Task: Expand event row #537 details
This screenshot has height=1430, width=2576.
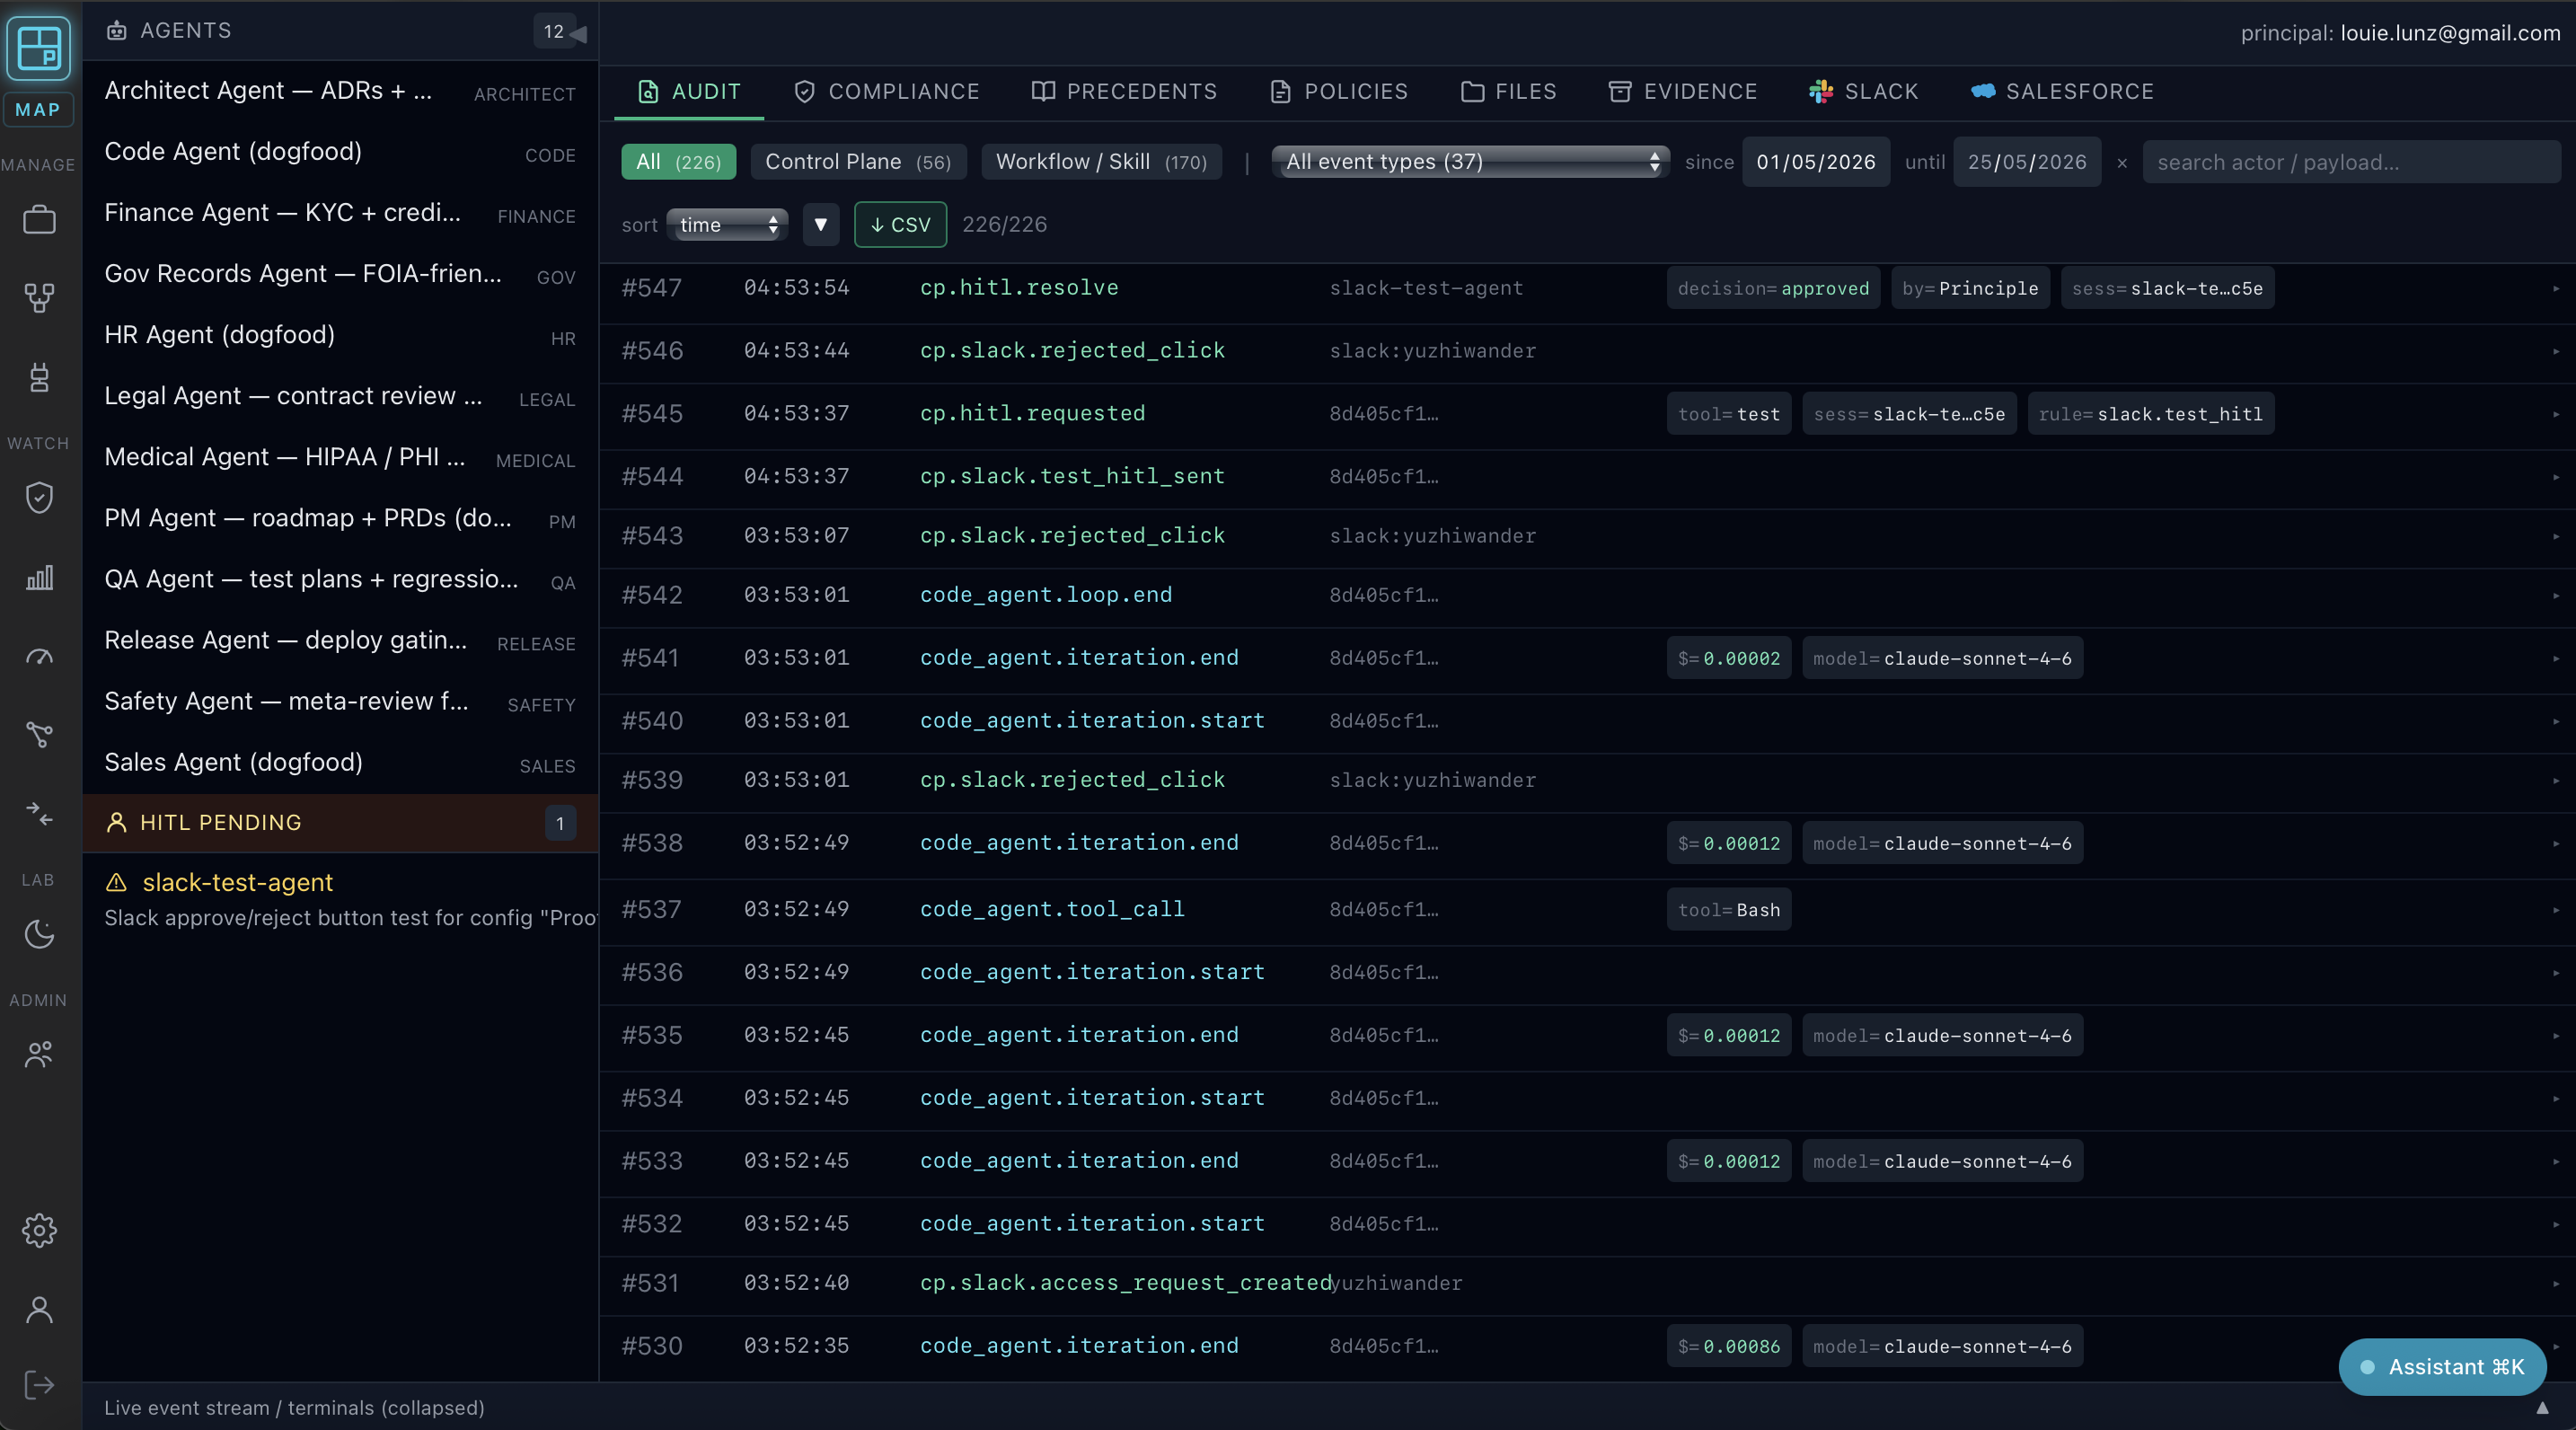Action: point(2555,911)
